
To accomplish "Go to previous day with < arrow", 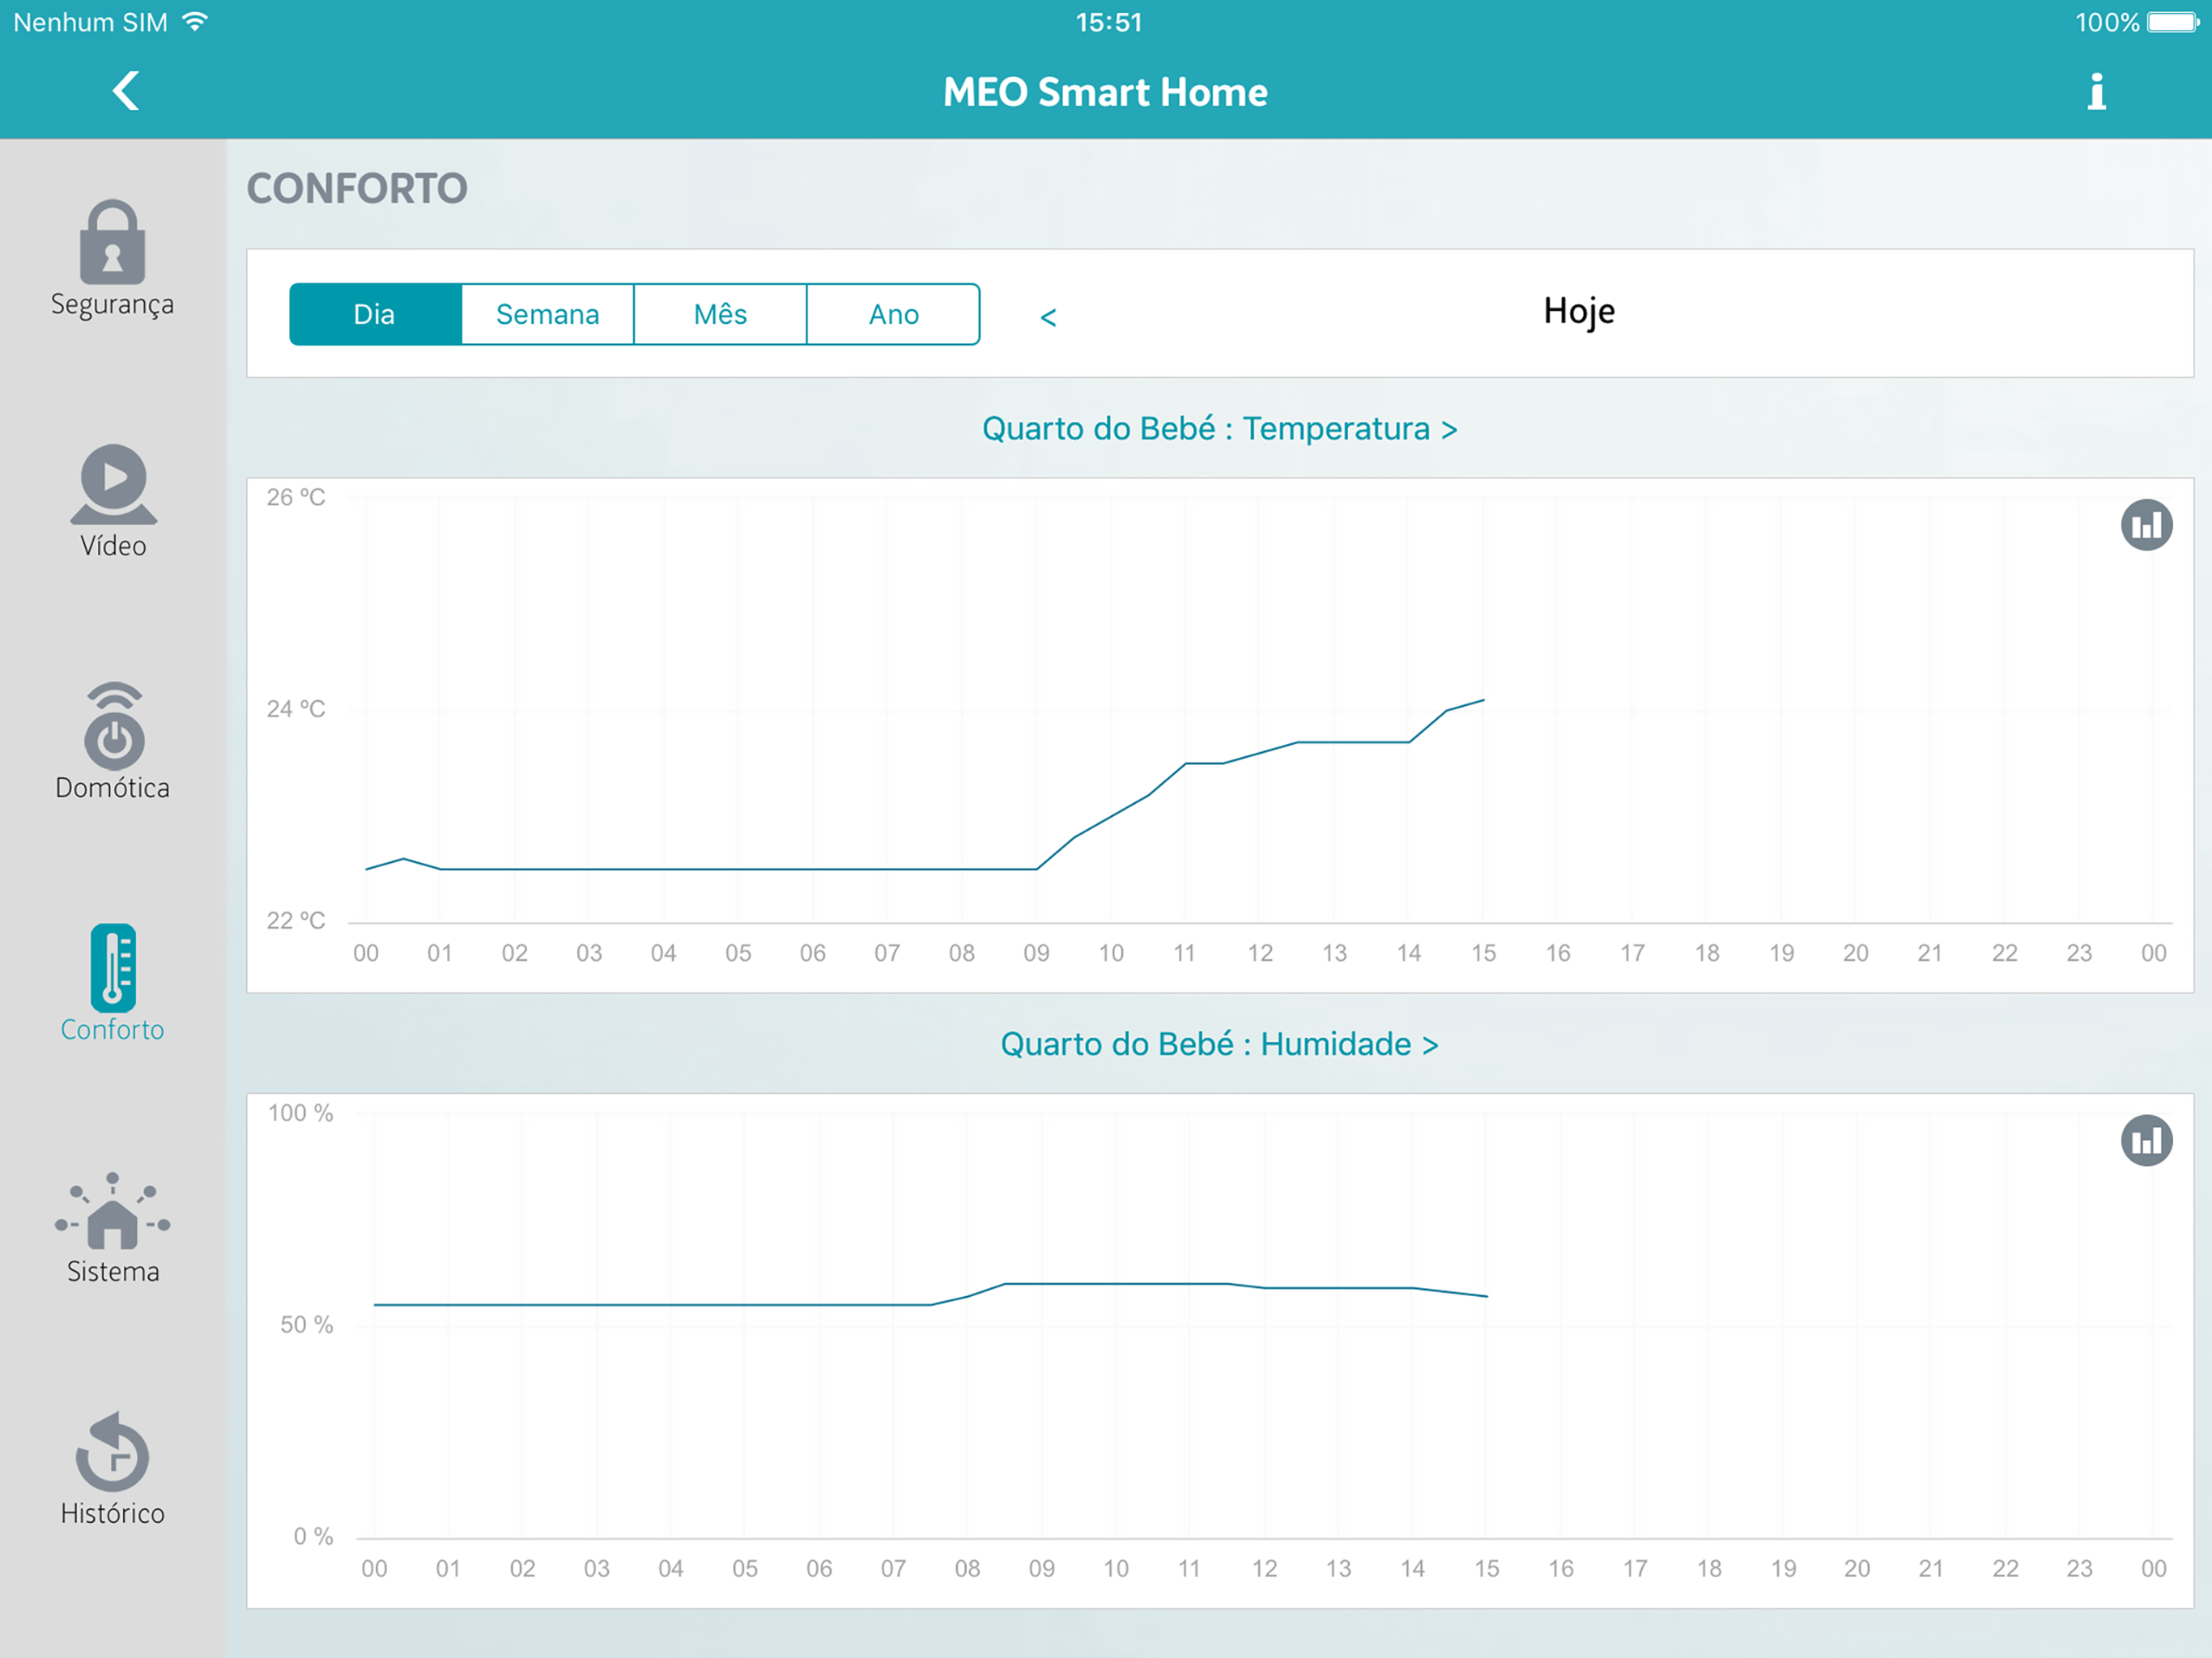I will point(1048,317).
